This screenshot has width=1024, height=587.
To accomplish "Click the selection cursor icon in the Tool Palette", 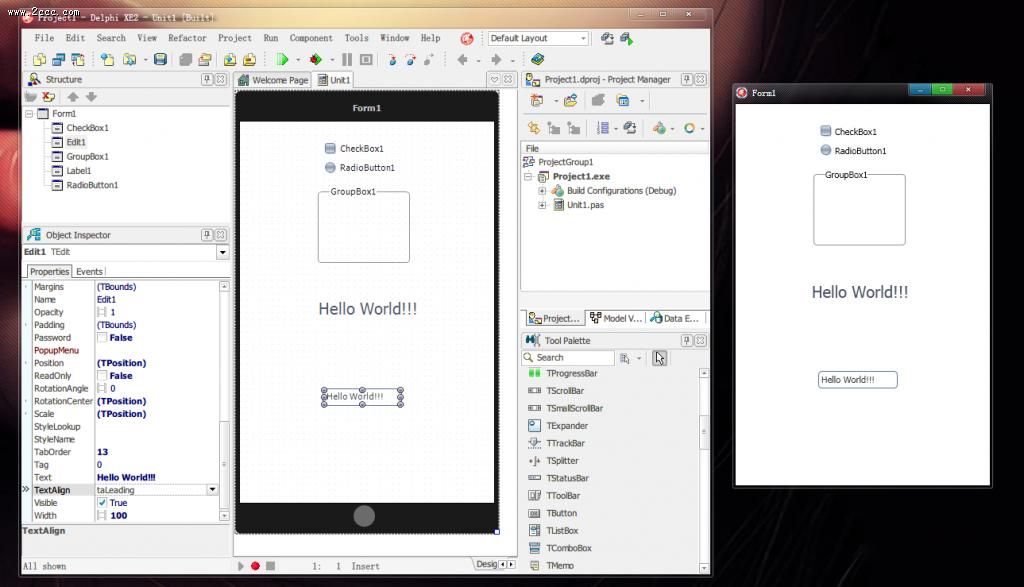I will [660, 358].
